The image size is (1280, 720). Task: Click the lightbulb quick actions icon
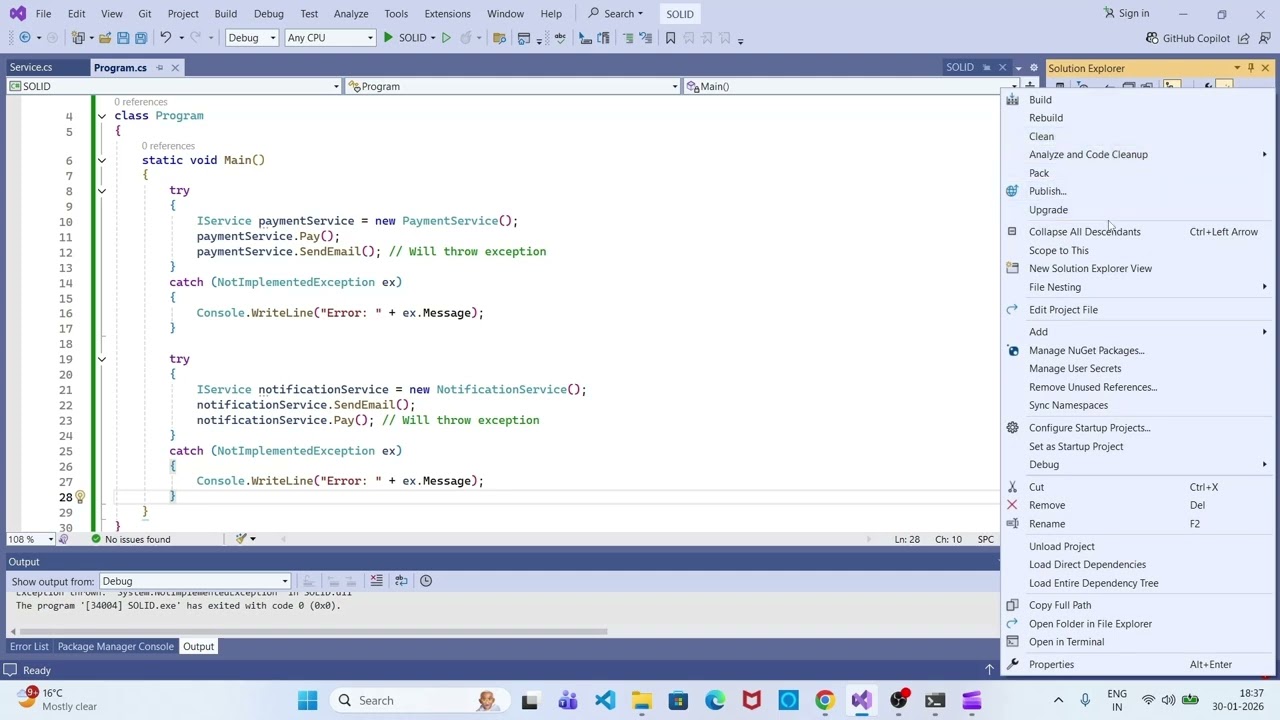[x=80, y=497]
